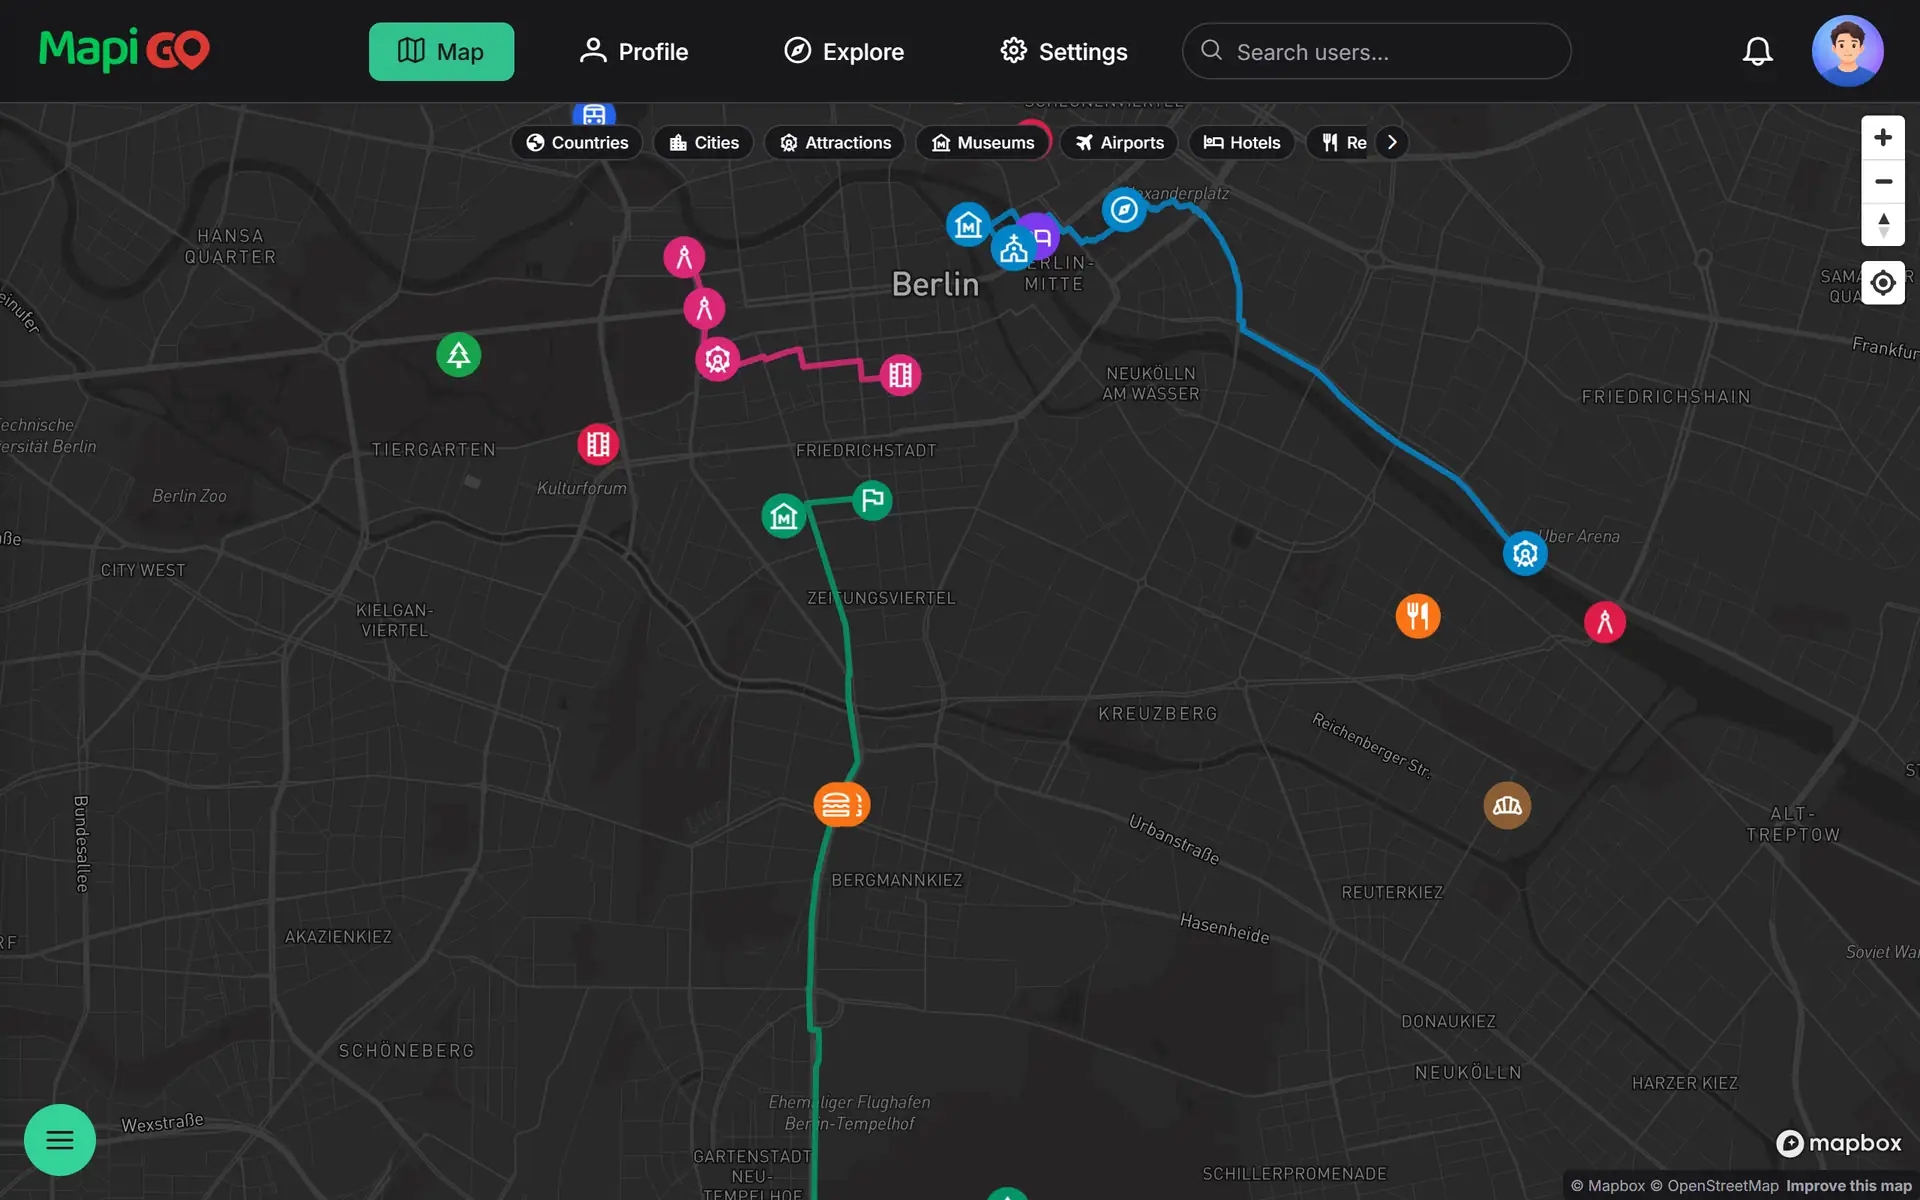Select the blue ferris wheel marker near Uber Arena
This screenshot has width=1920, height=1200.
click(1525, 553)
